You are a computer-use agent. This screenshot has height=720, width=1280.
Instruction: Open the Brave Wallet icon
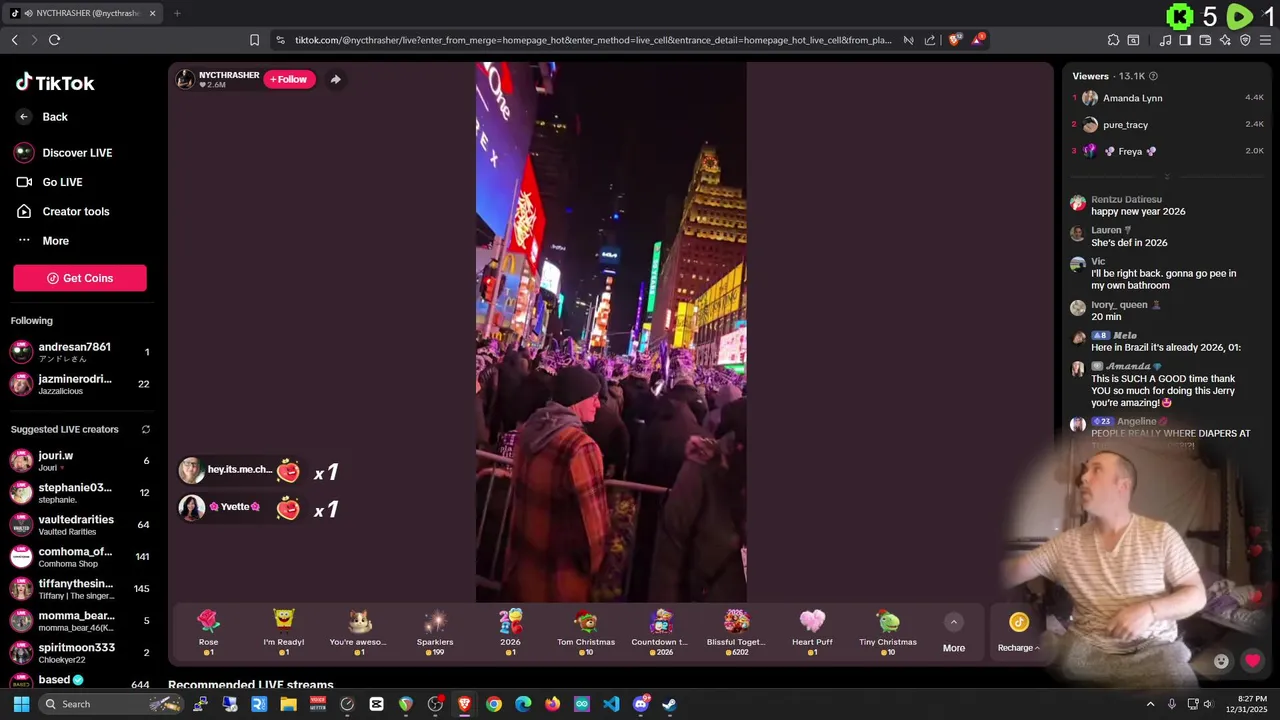tap(1205, 40)
